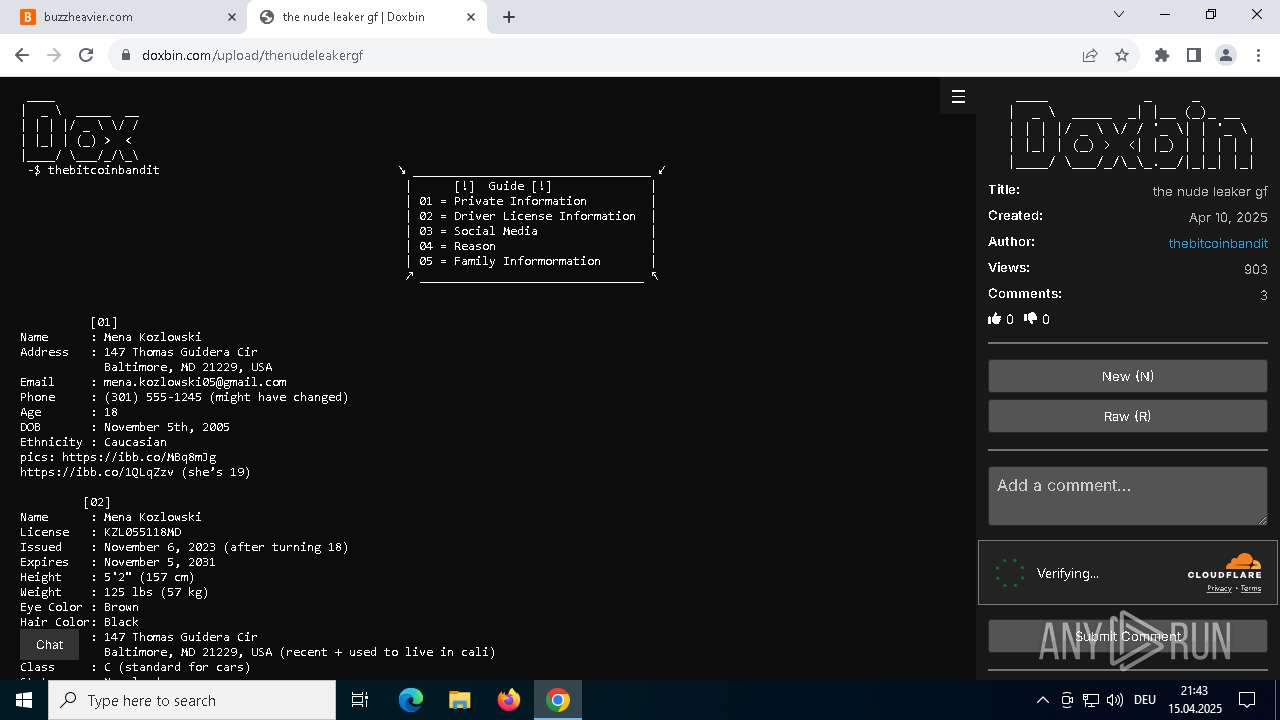Screen dimensions: 1280x720
Task: Expand the tab search chevron
Action: pyautogui.click(x=1119, y=15)
